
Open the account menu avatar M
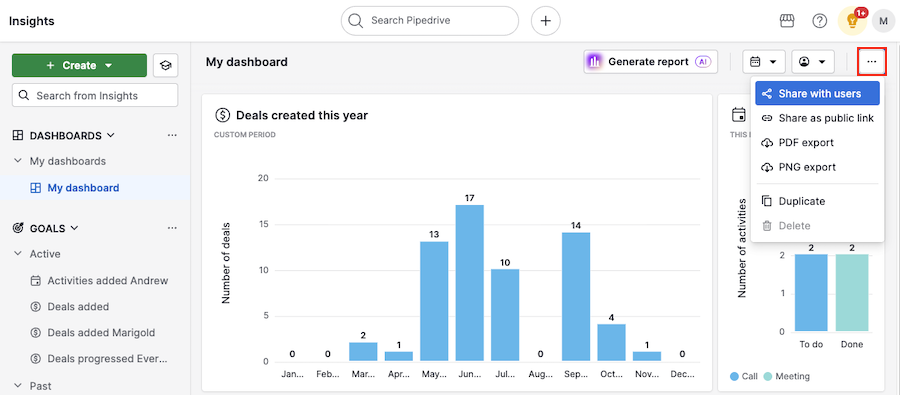pos(883,21)
